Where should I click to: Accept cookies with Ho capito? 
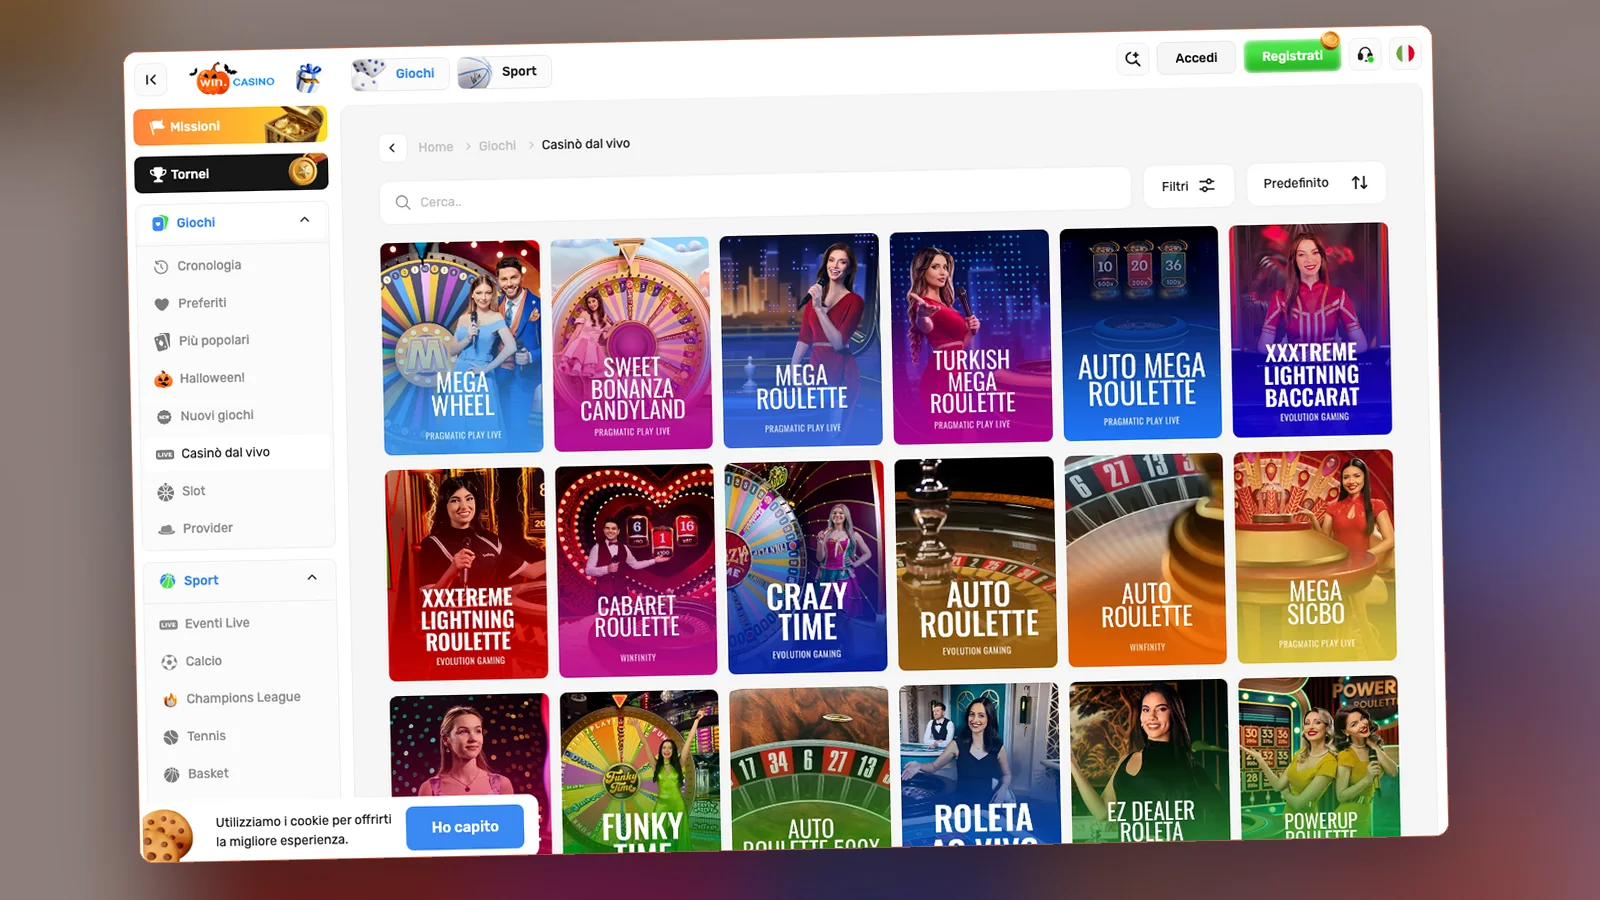coord(465,827)
